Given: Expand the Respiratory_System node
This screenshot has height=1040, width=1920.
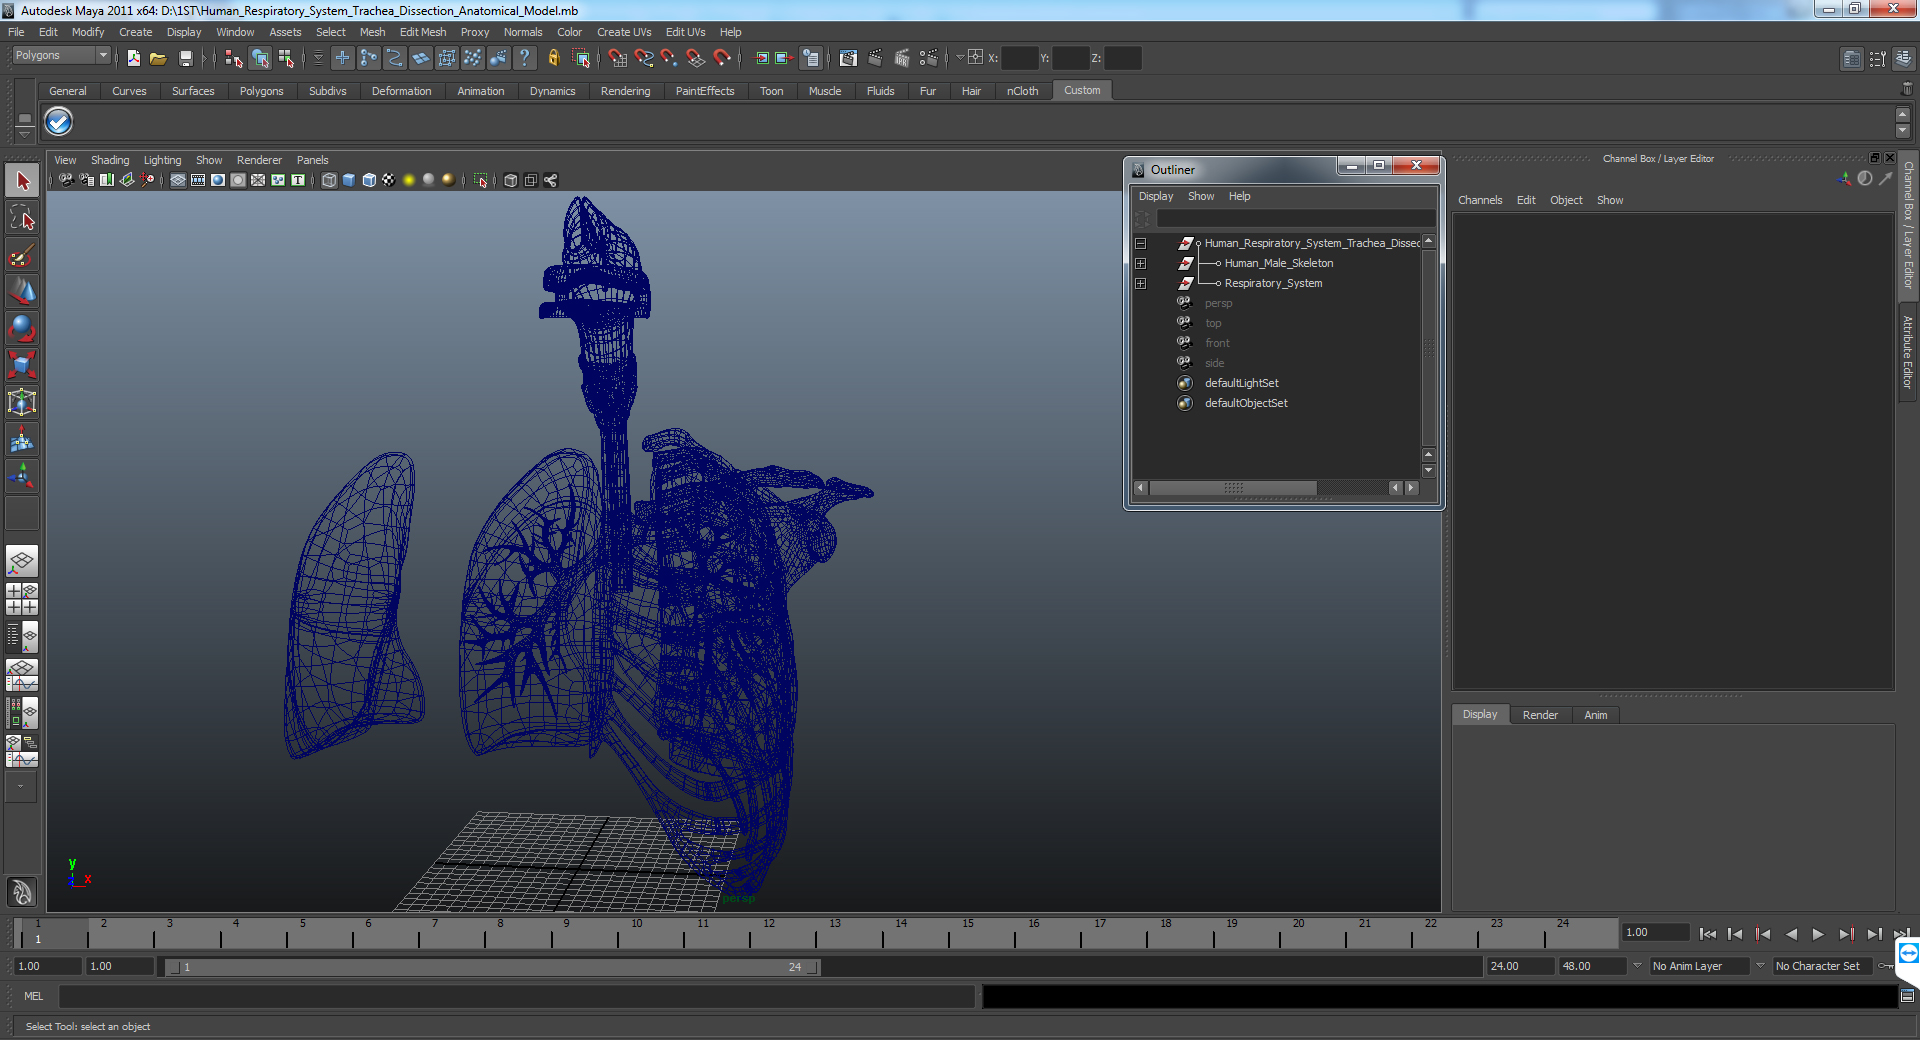Looking at the screenshot, I should coord(1140,284).
